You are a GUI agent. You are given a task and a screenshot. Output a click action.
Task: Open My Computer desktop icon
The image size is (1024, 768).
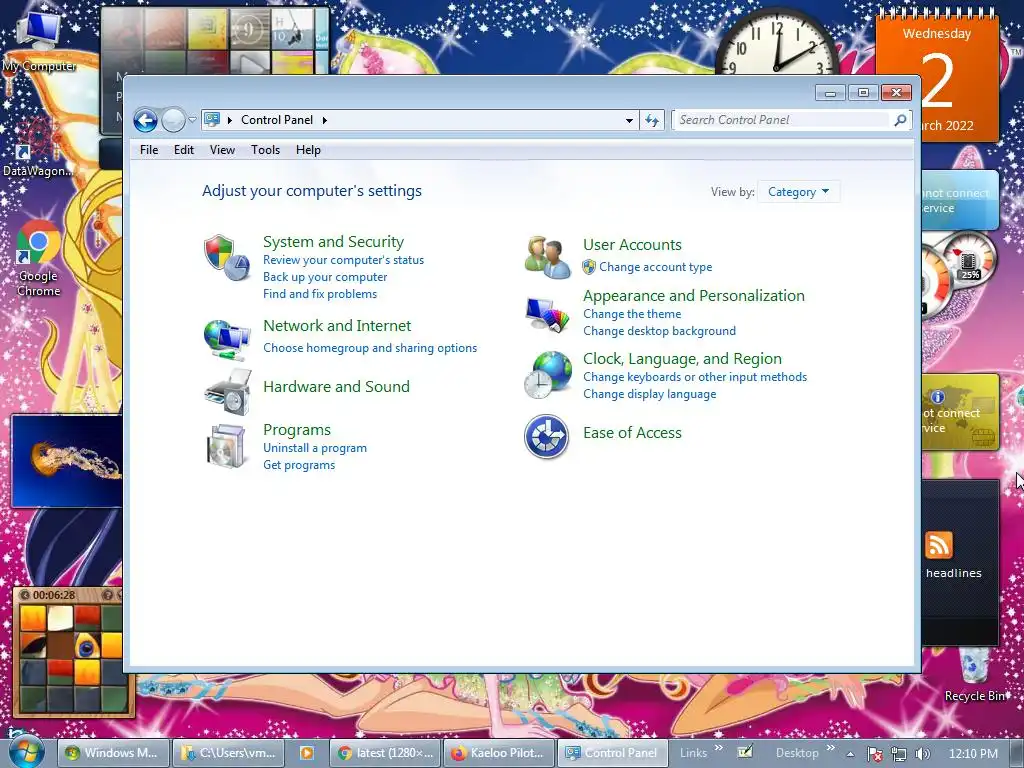pos(39,40)
